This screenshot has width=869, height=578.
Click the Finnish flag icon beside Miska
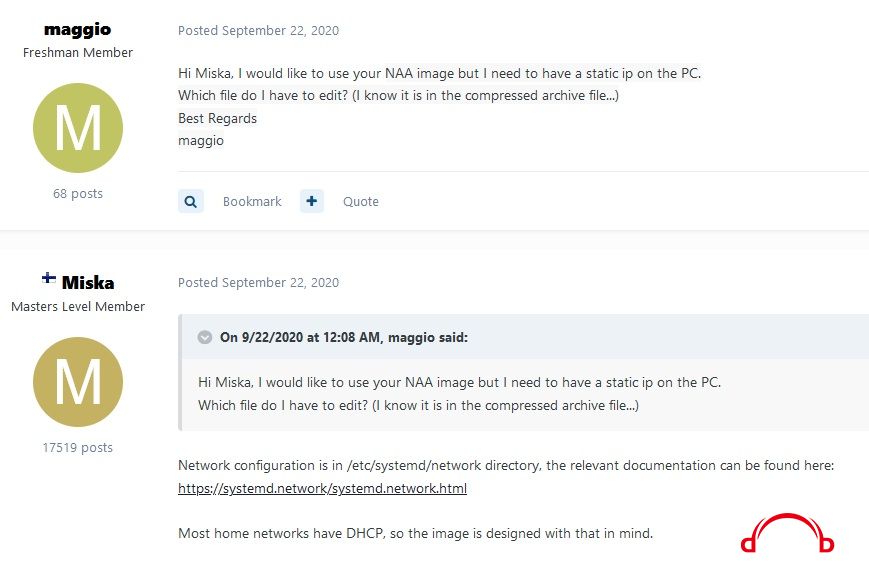[x=49, y=278]
